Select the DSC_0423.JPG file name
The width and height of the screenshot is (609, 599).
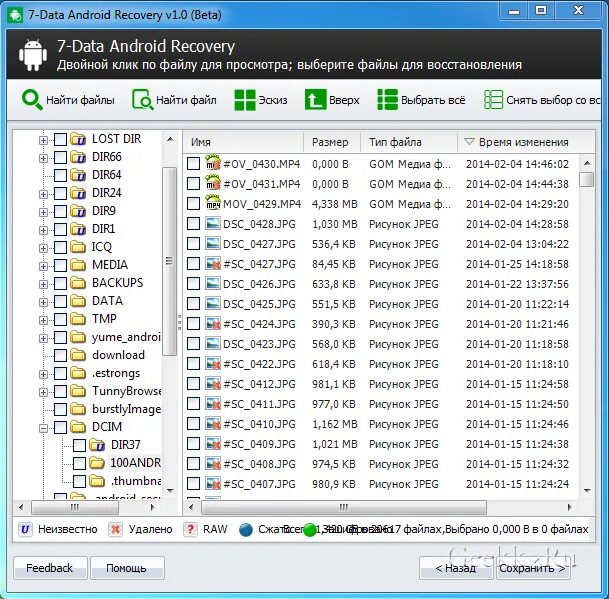coord(259,344)
